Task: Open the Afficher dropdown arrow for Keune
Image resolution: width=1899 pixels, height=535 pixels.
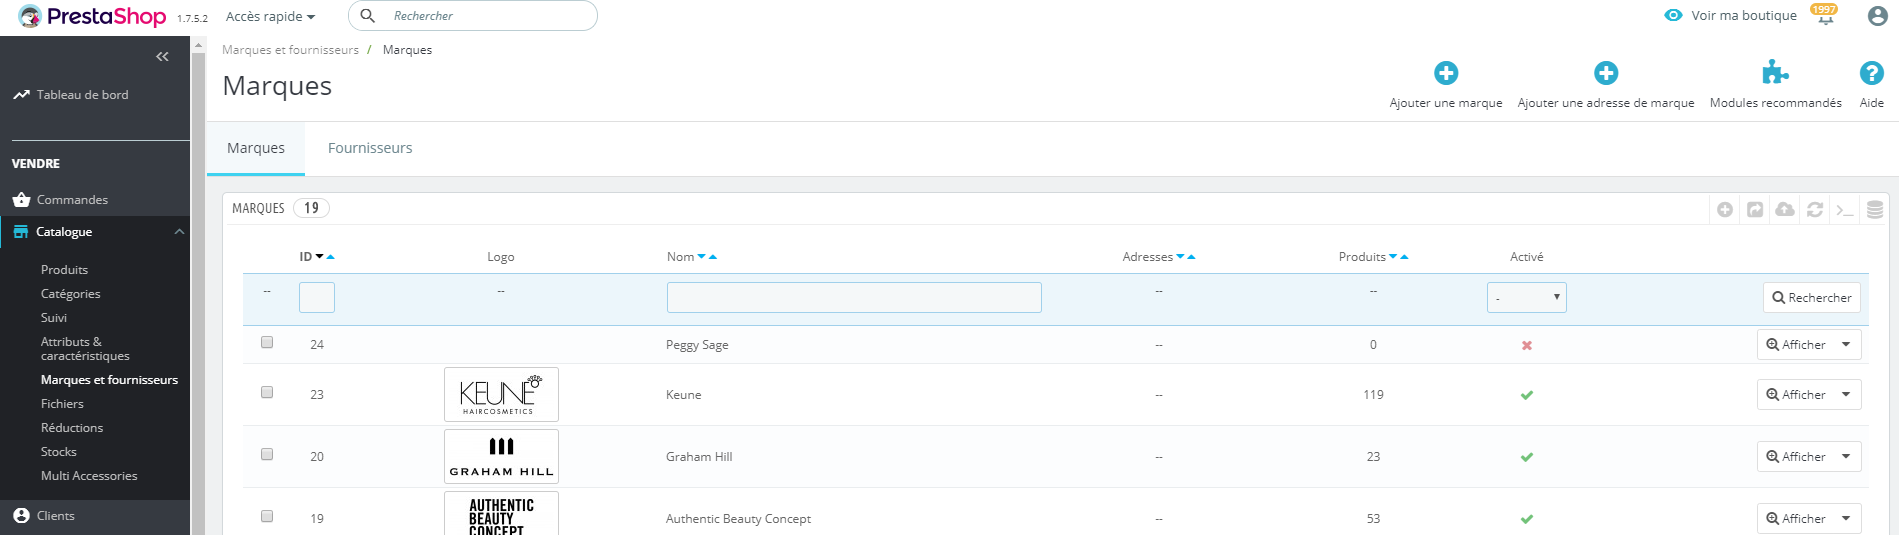Action: [1846, 395]
